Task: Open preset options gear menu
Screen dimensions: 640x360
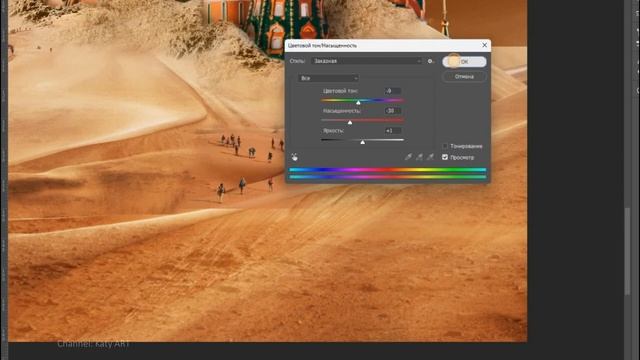Action: [x=430, y=61]
